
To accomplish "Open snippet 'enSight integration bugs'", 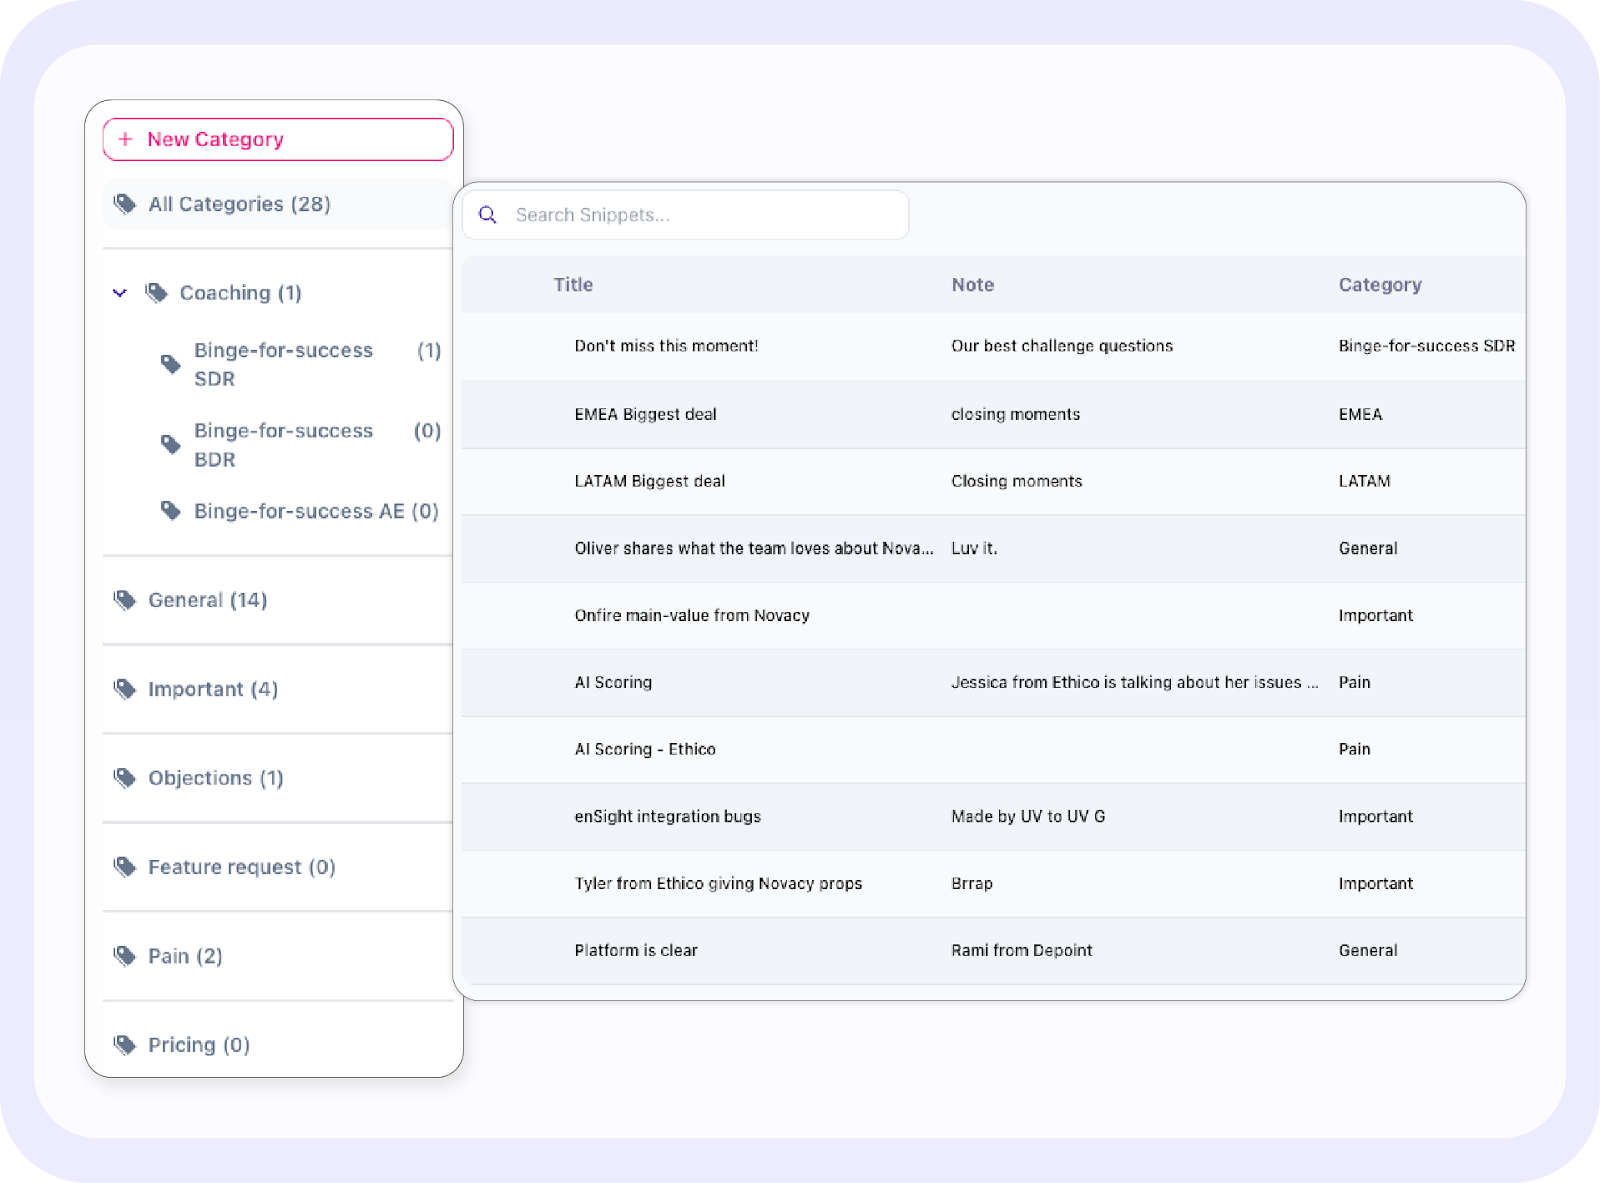I will (667, 816).
